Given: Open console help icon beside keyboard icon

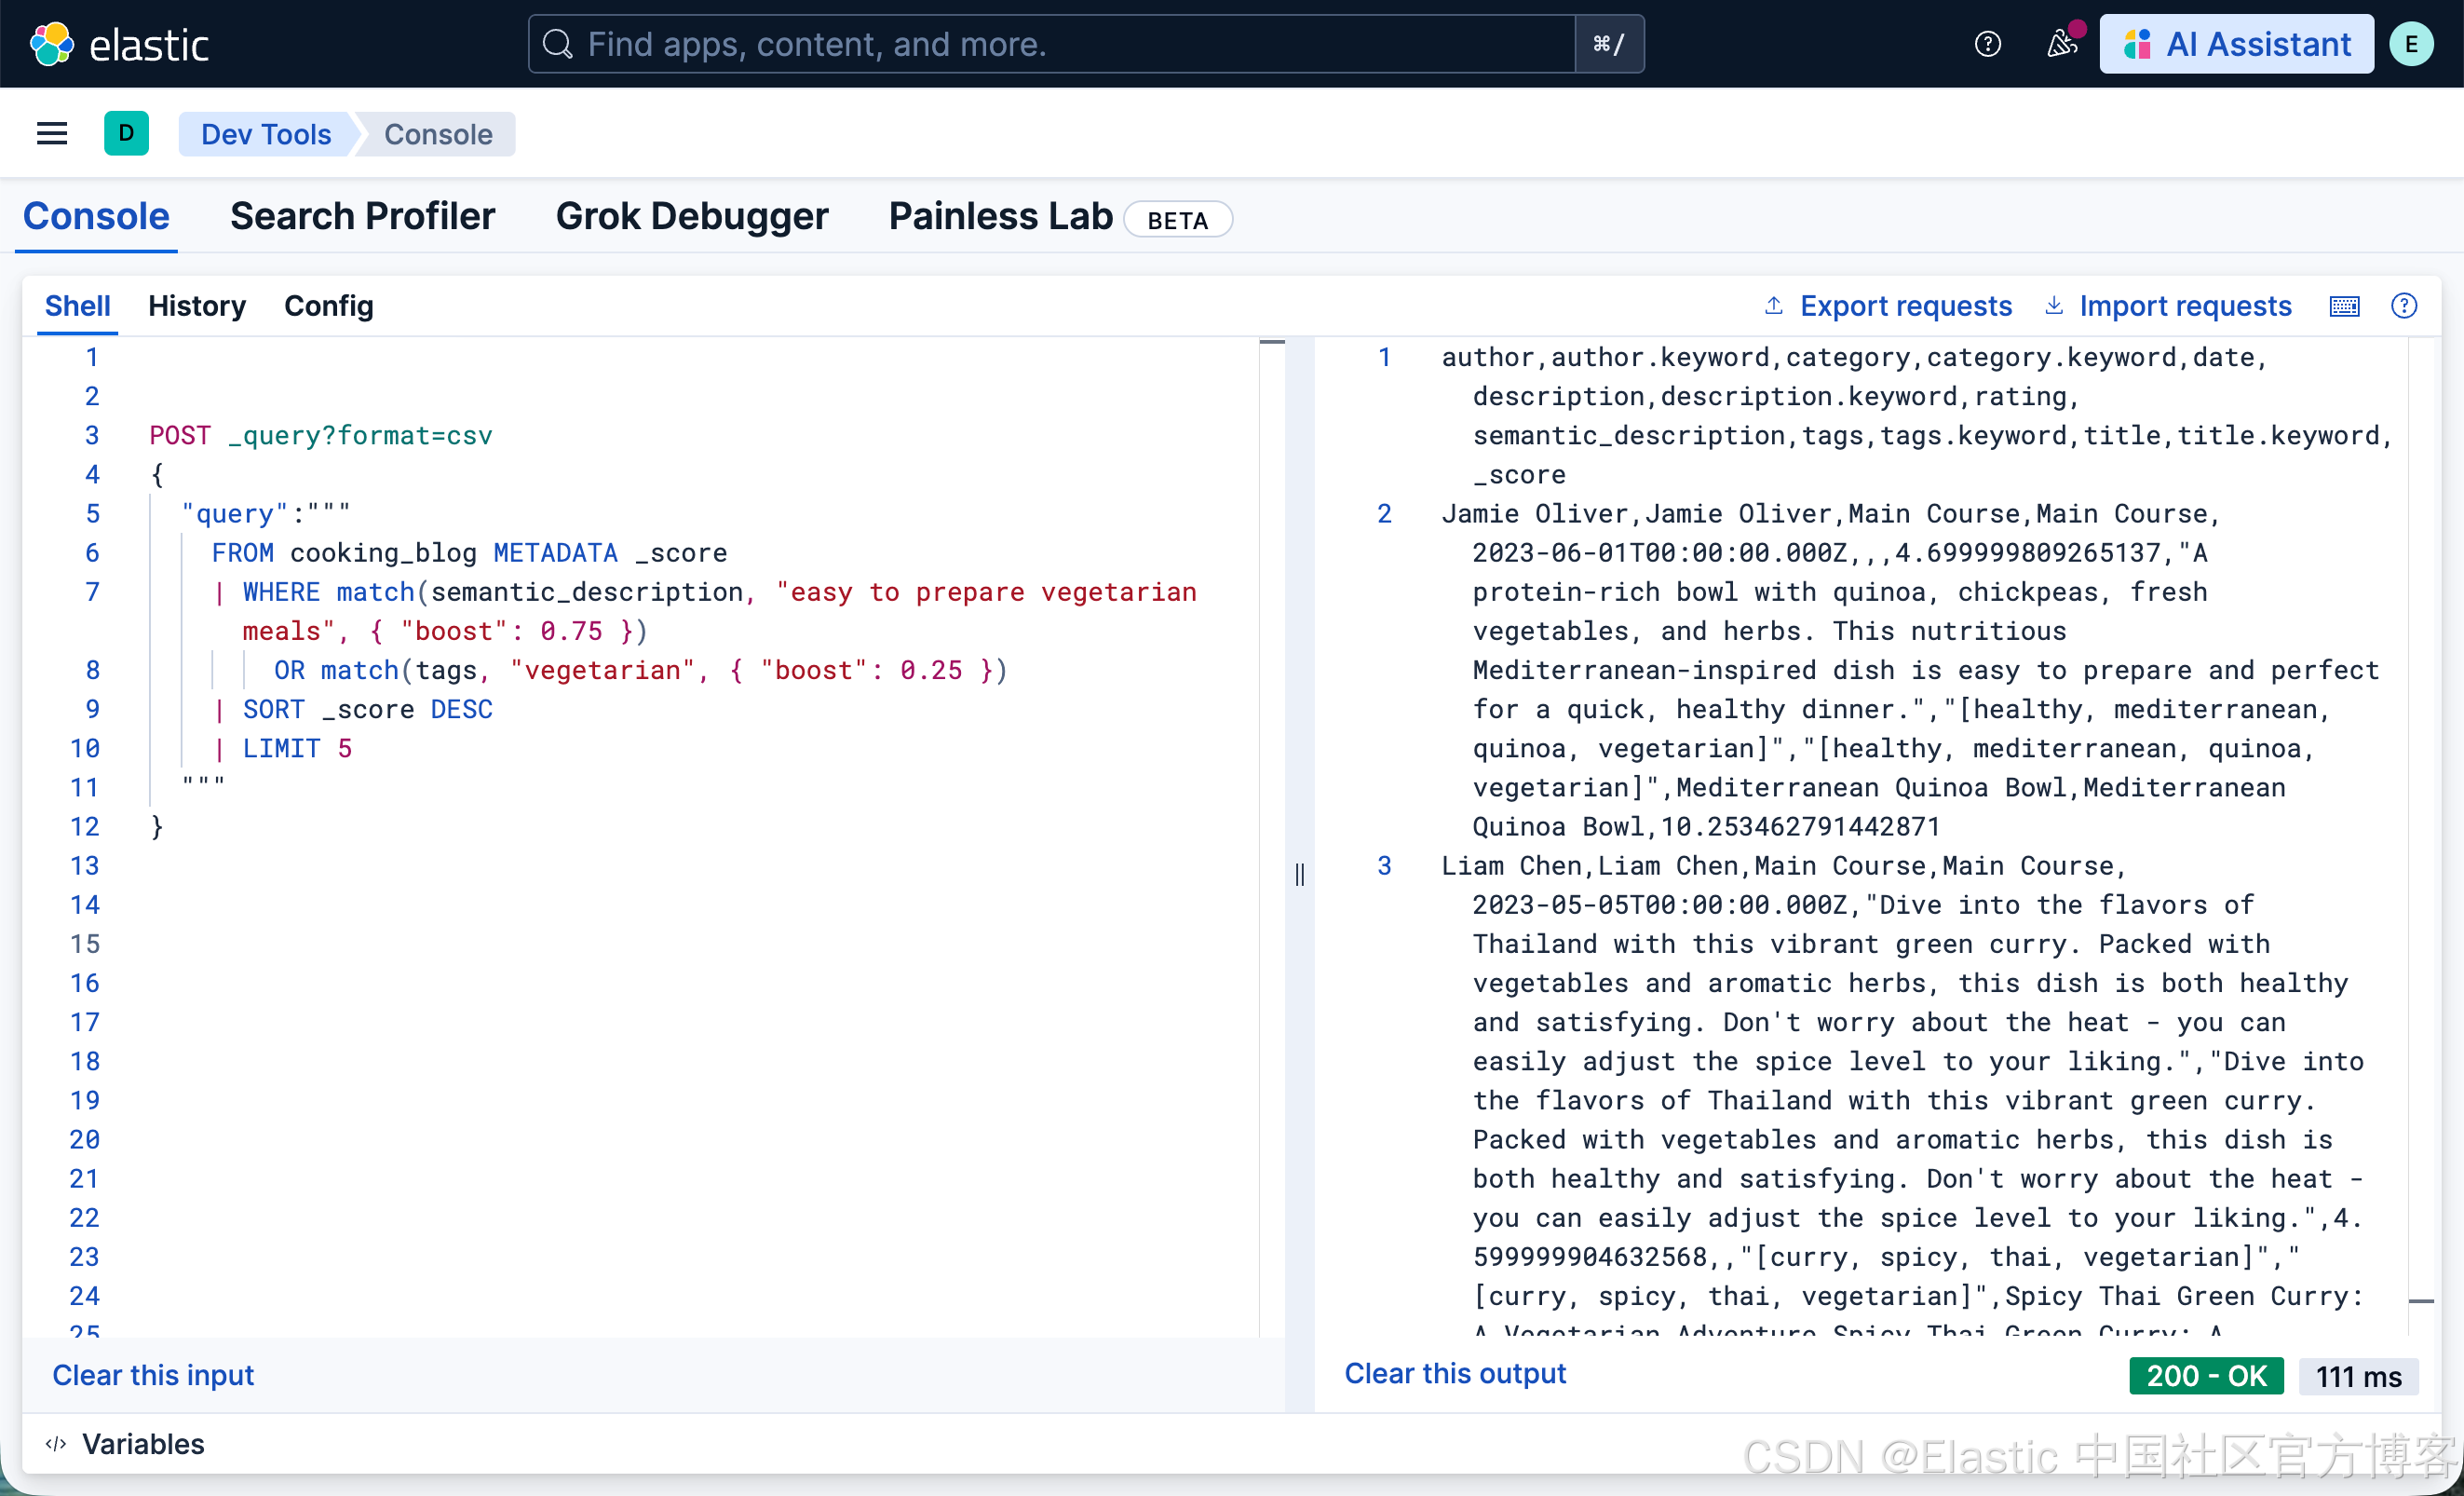Looking at the screenshot, I should coord(2404,306).
